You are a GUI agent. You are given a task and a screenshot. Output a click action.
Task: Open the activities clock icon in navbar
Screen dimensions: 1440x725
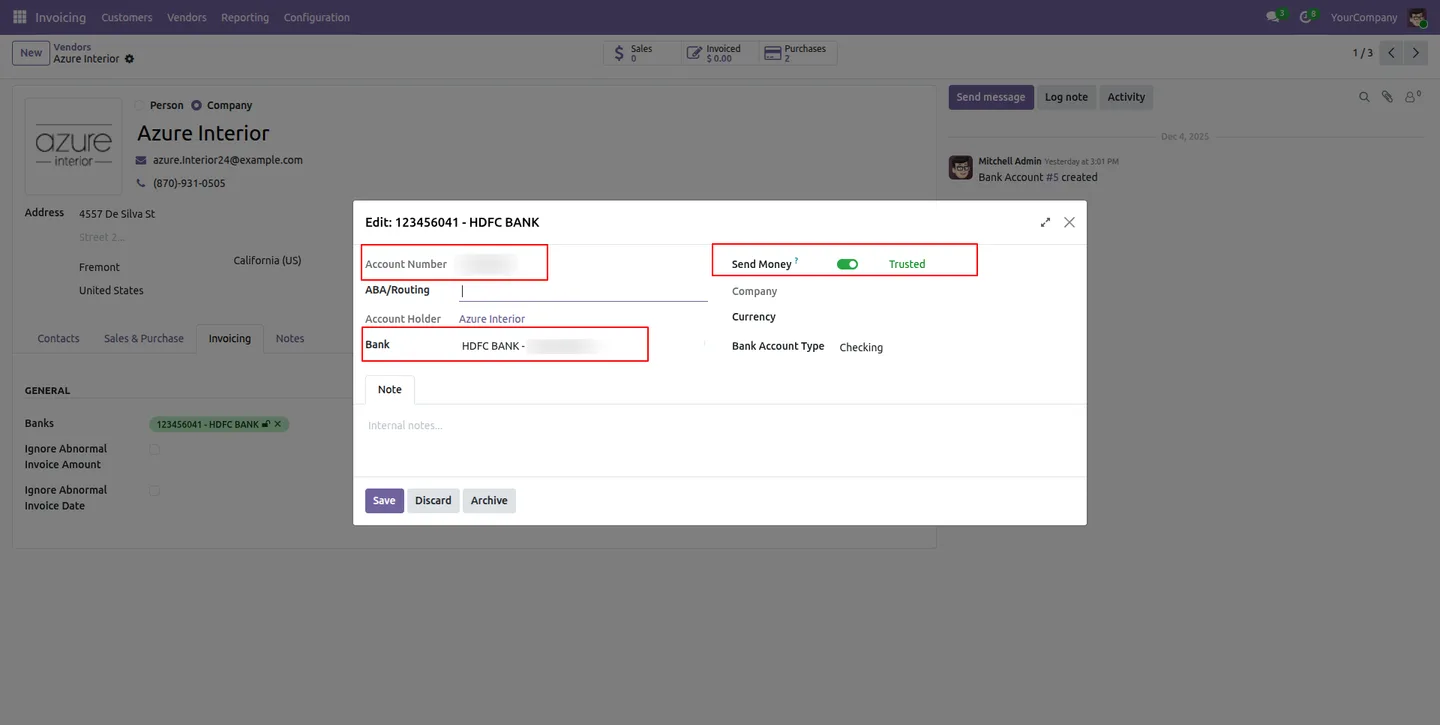coord(1307,17)
